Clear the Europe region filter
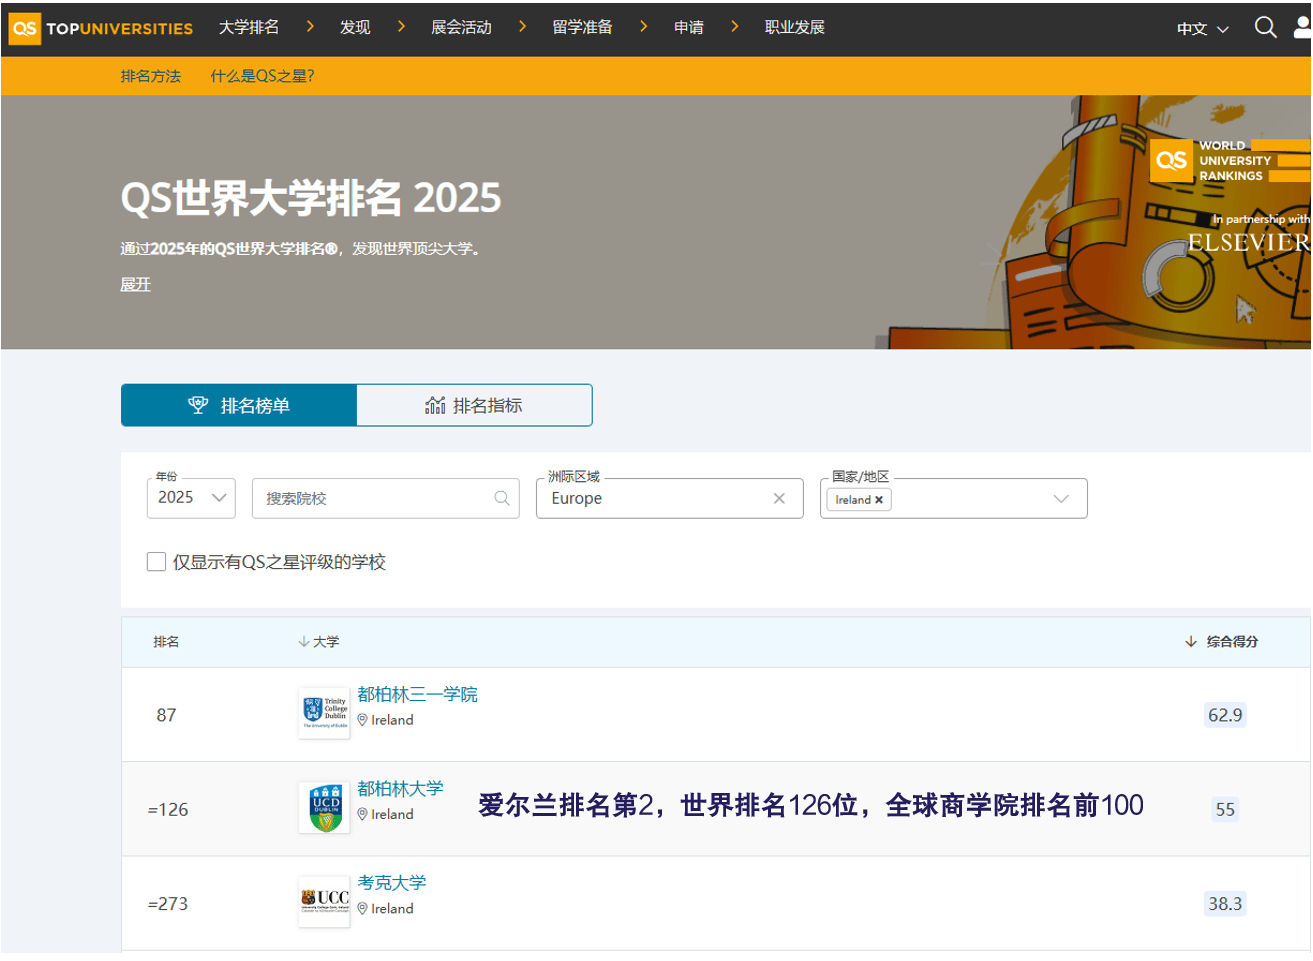The width and height of the screenshot is (1313, 961). coord(779,498)
